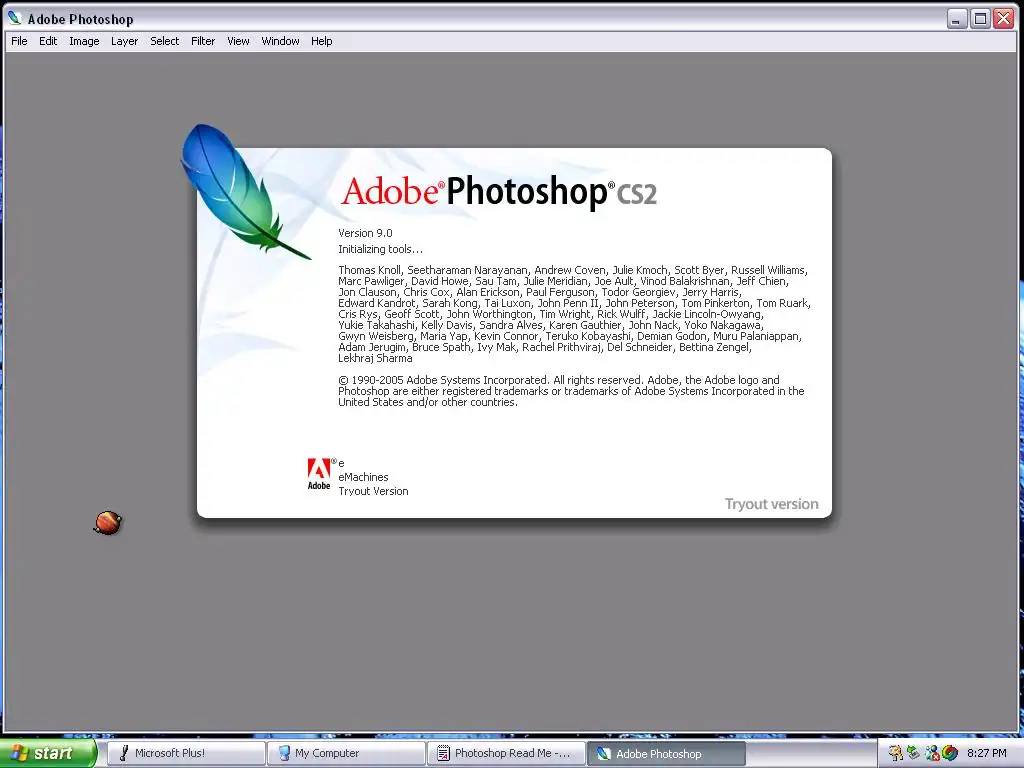Open the Image menu
Viewport: 1024px width, 768px height.
(x=84, y=41)
